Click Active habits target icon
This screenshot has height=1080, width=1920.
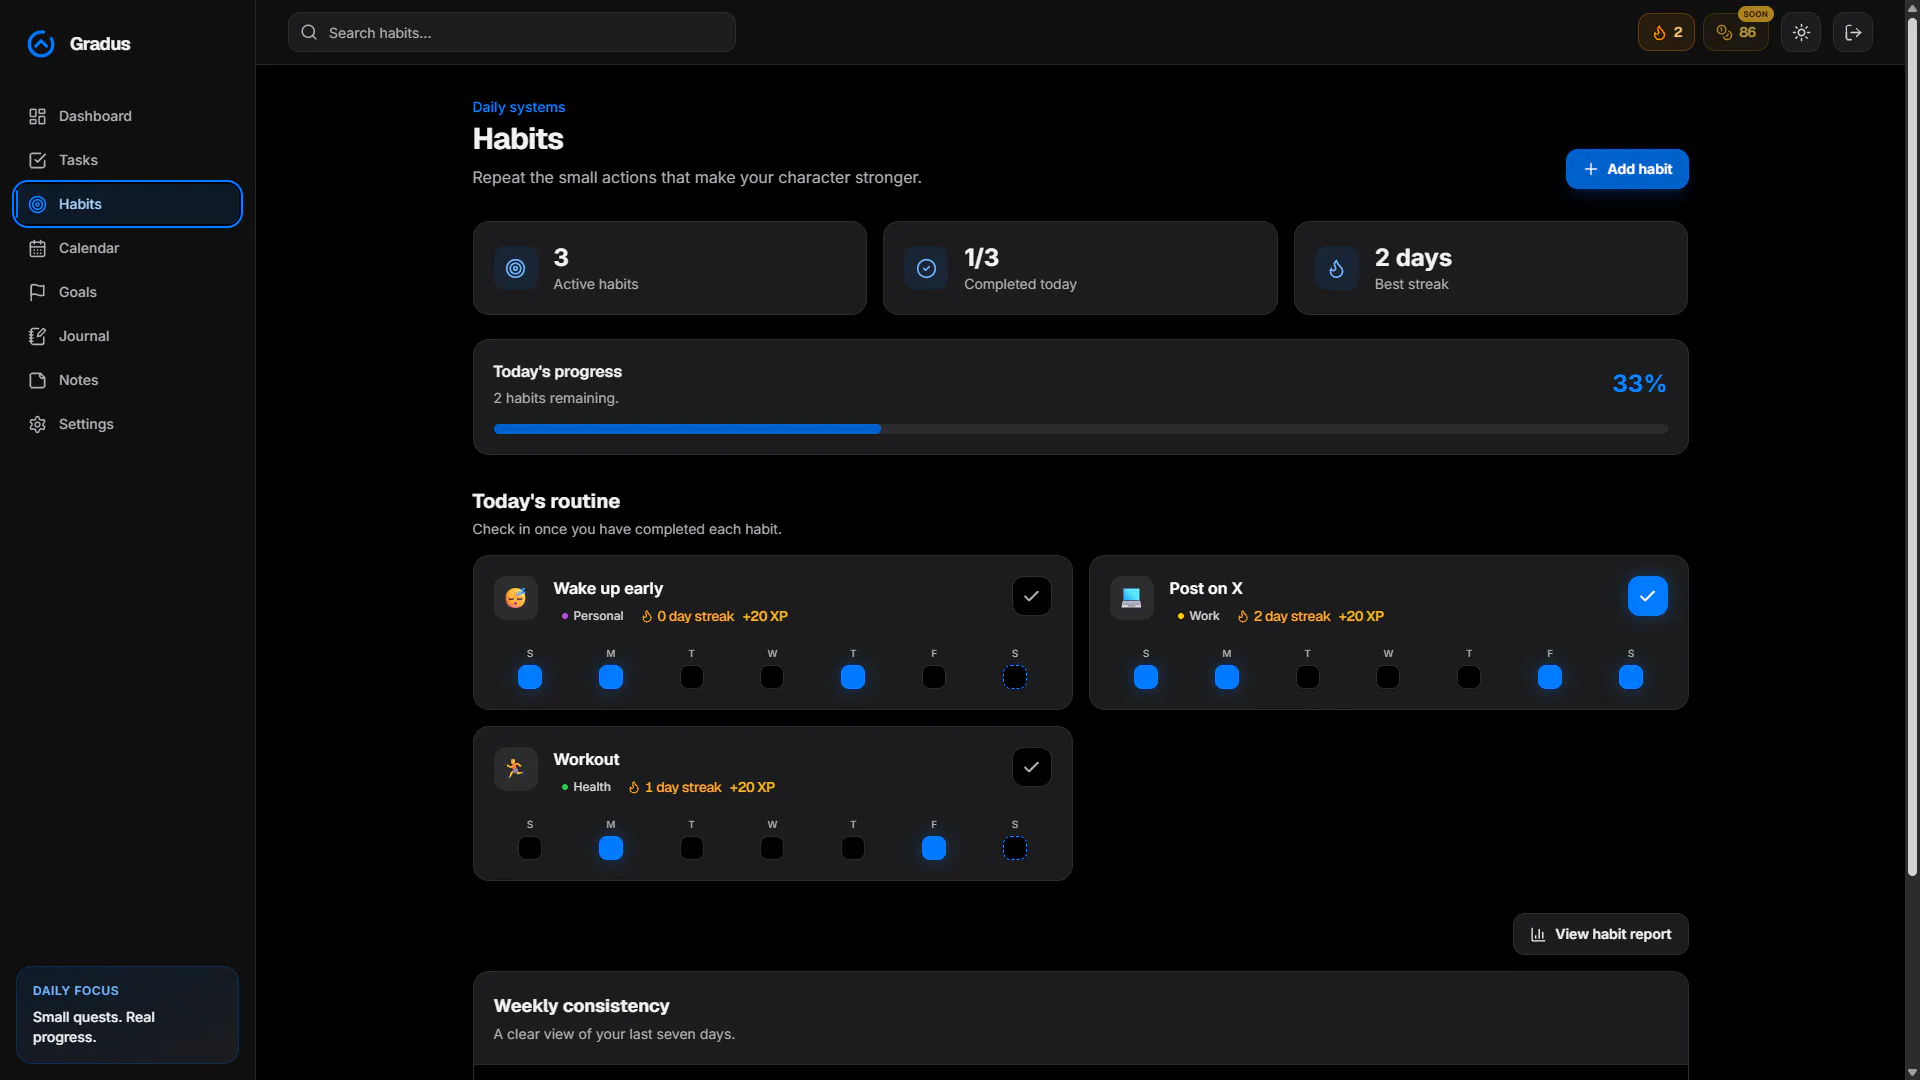coord(515,268)
